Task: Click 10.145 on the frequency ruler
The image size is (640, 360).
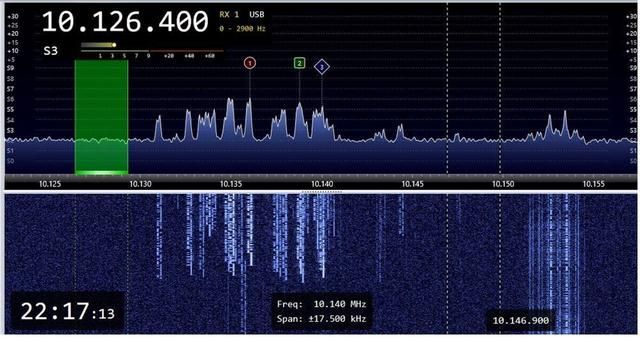Action: coord(412,184)
